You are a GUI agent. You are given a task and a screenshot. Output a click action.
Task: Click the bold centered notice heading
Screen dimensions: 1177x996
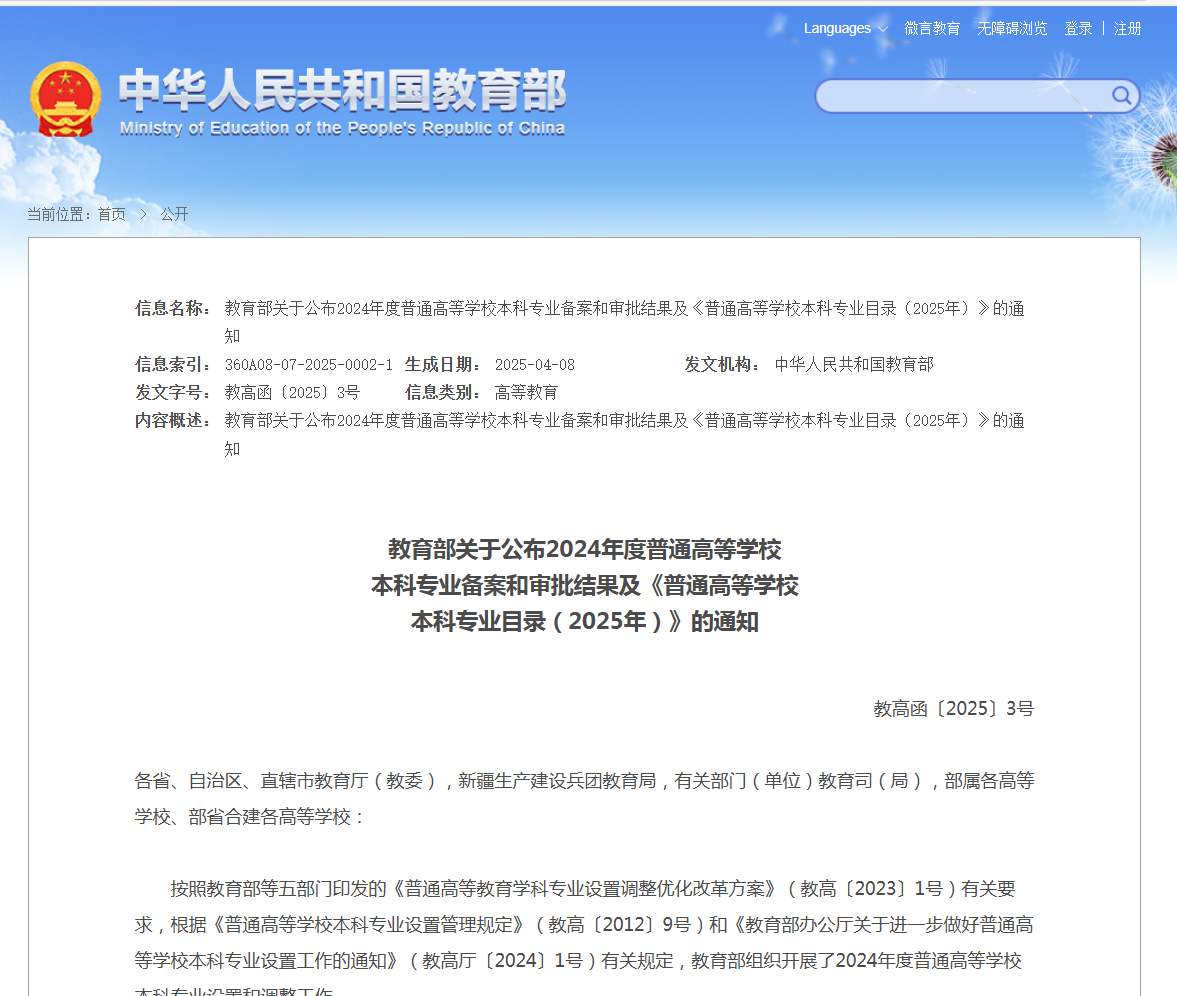tap(585, 585)
